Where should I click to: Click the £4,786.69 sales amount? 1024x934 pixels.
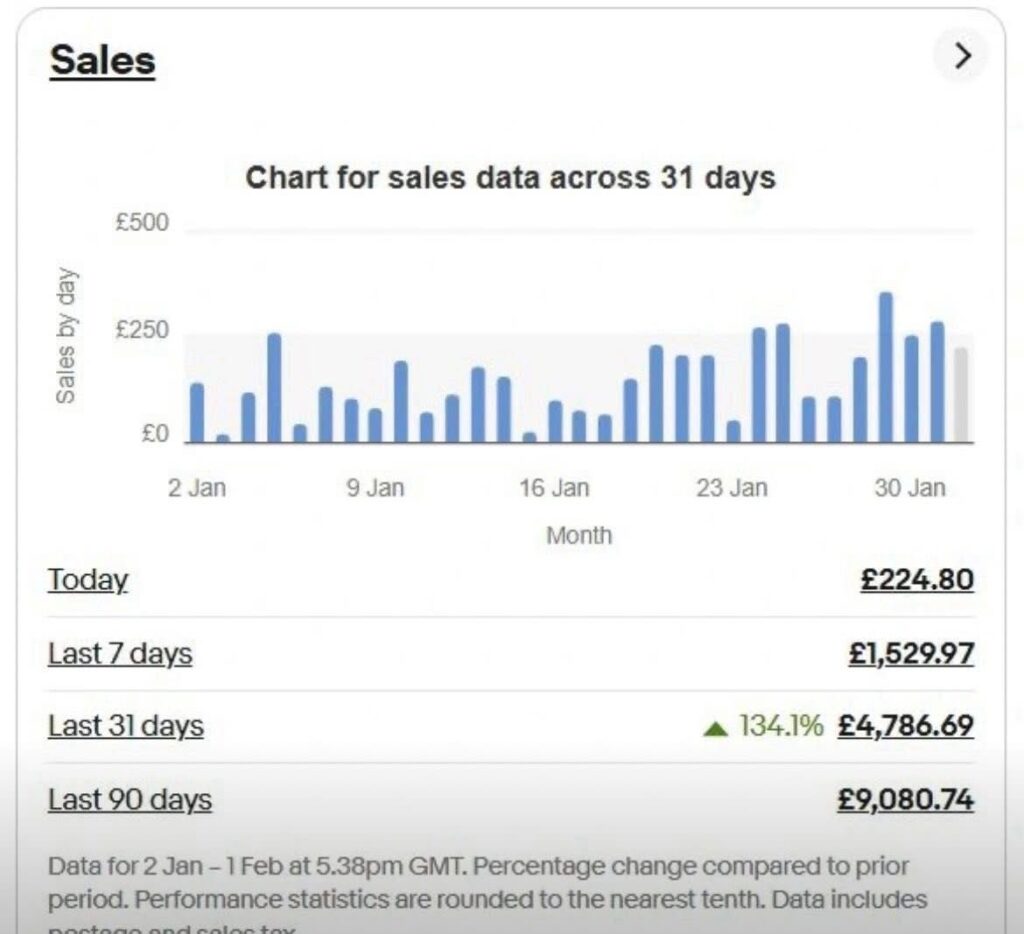905,726
